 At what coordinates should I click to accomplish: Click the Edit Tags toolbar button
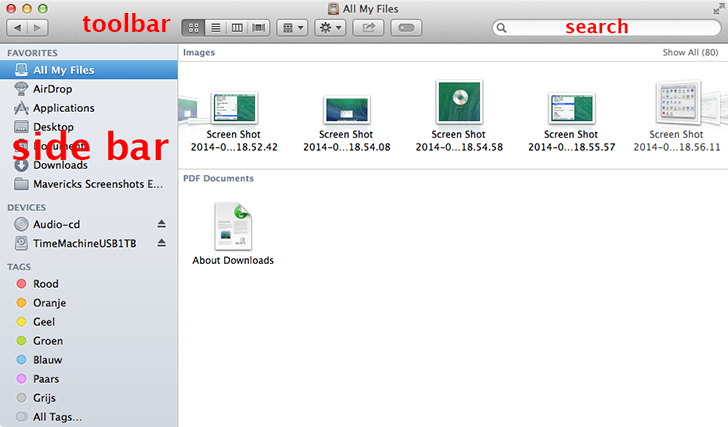[406, 28]
